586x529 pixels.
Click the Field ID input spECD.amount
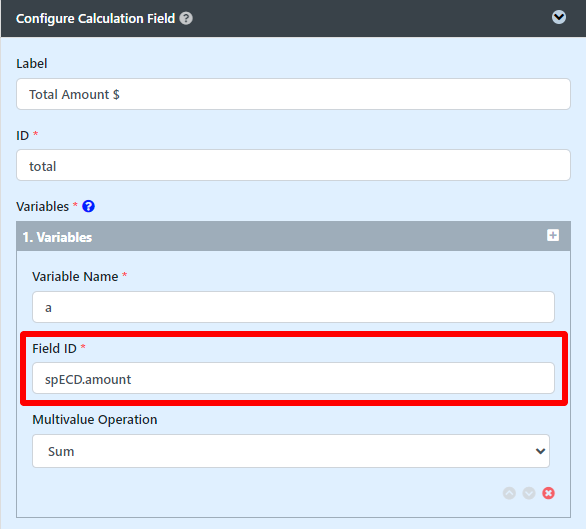tap(293, 378)
